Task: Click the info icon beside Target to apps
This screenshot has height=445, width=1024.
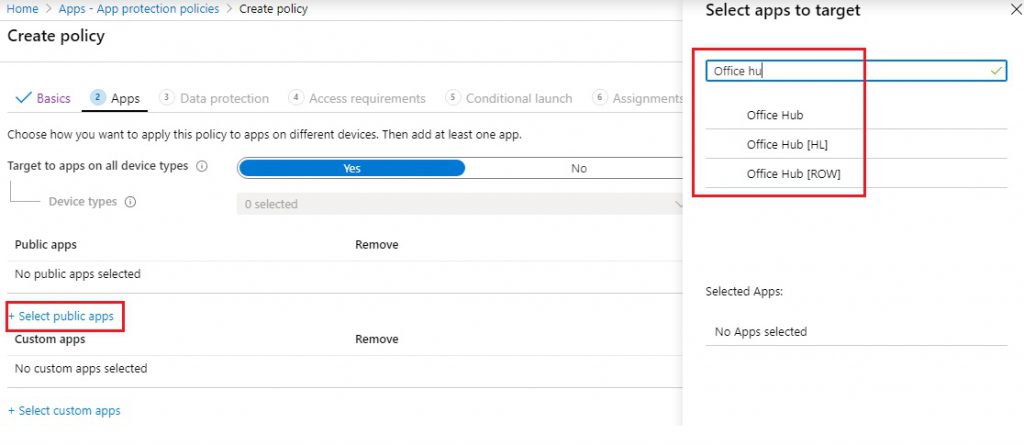Action: (x=203, y=167)
